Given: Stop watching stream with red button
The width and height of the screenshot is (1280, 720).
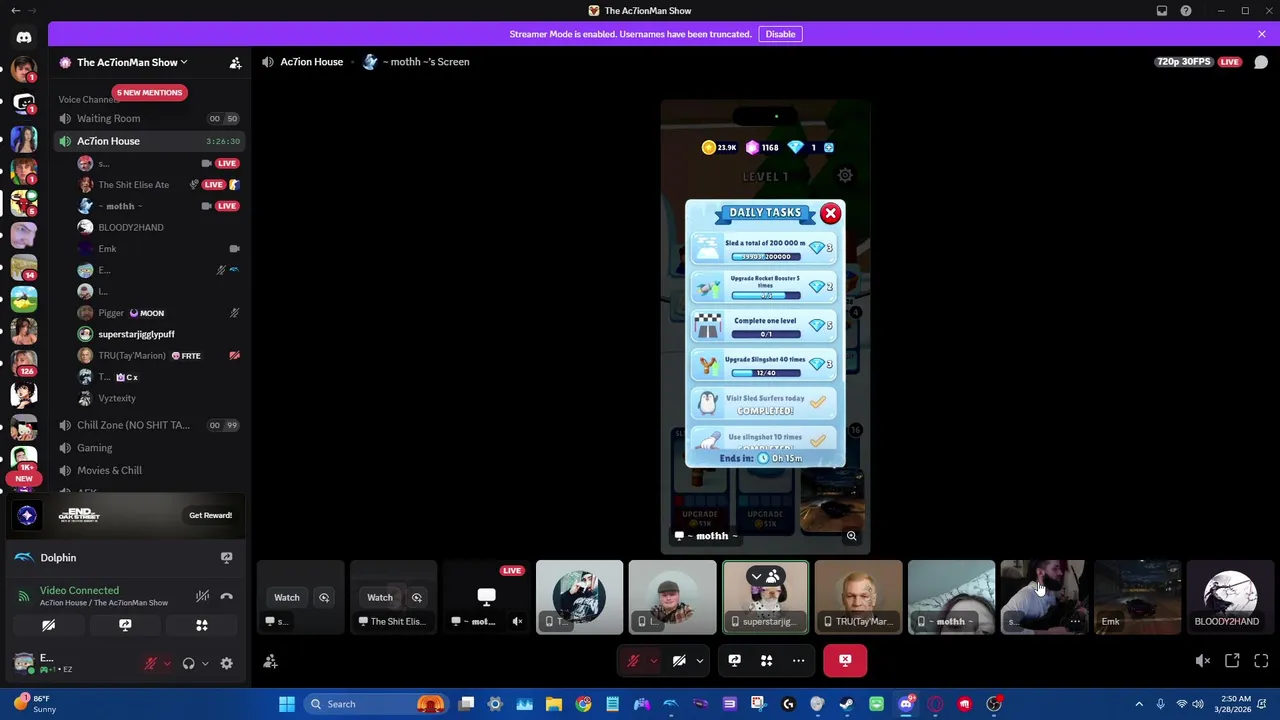Looking at the screenshot, I should click(845, 660).
